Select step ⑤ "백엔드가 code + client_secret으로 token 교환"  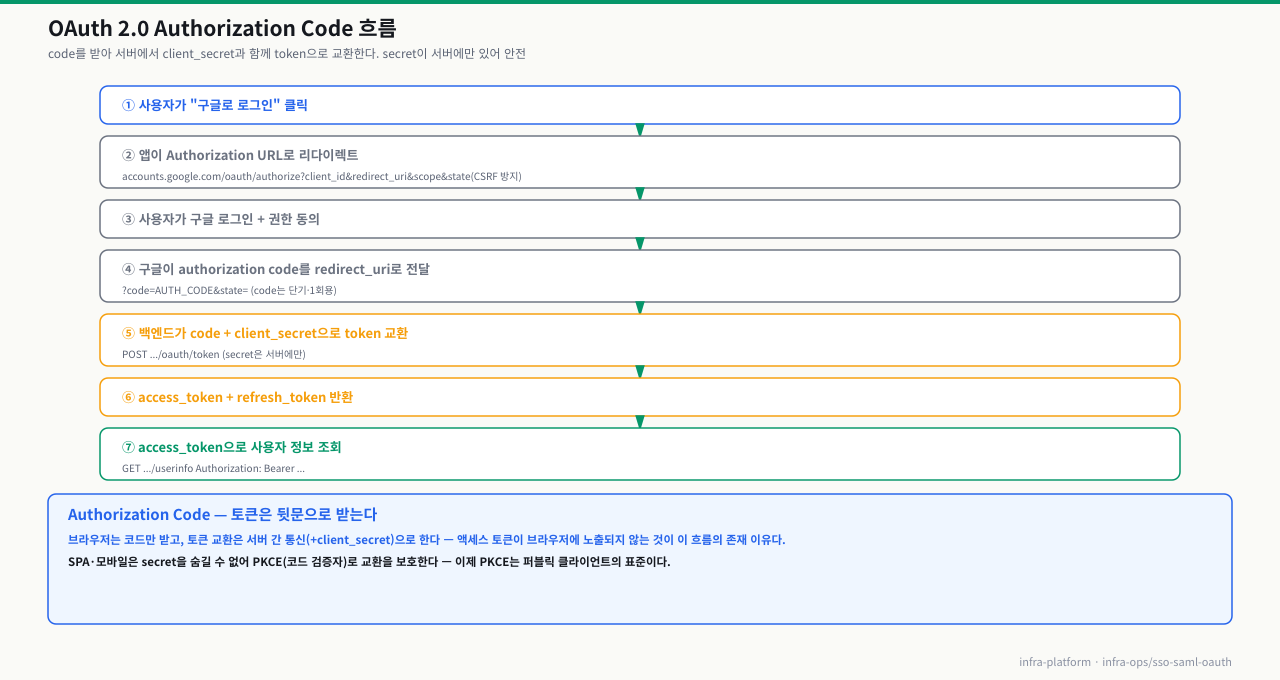[640, 340]
